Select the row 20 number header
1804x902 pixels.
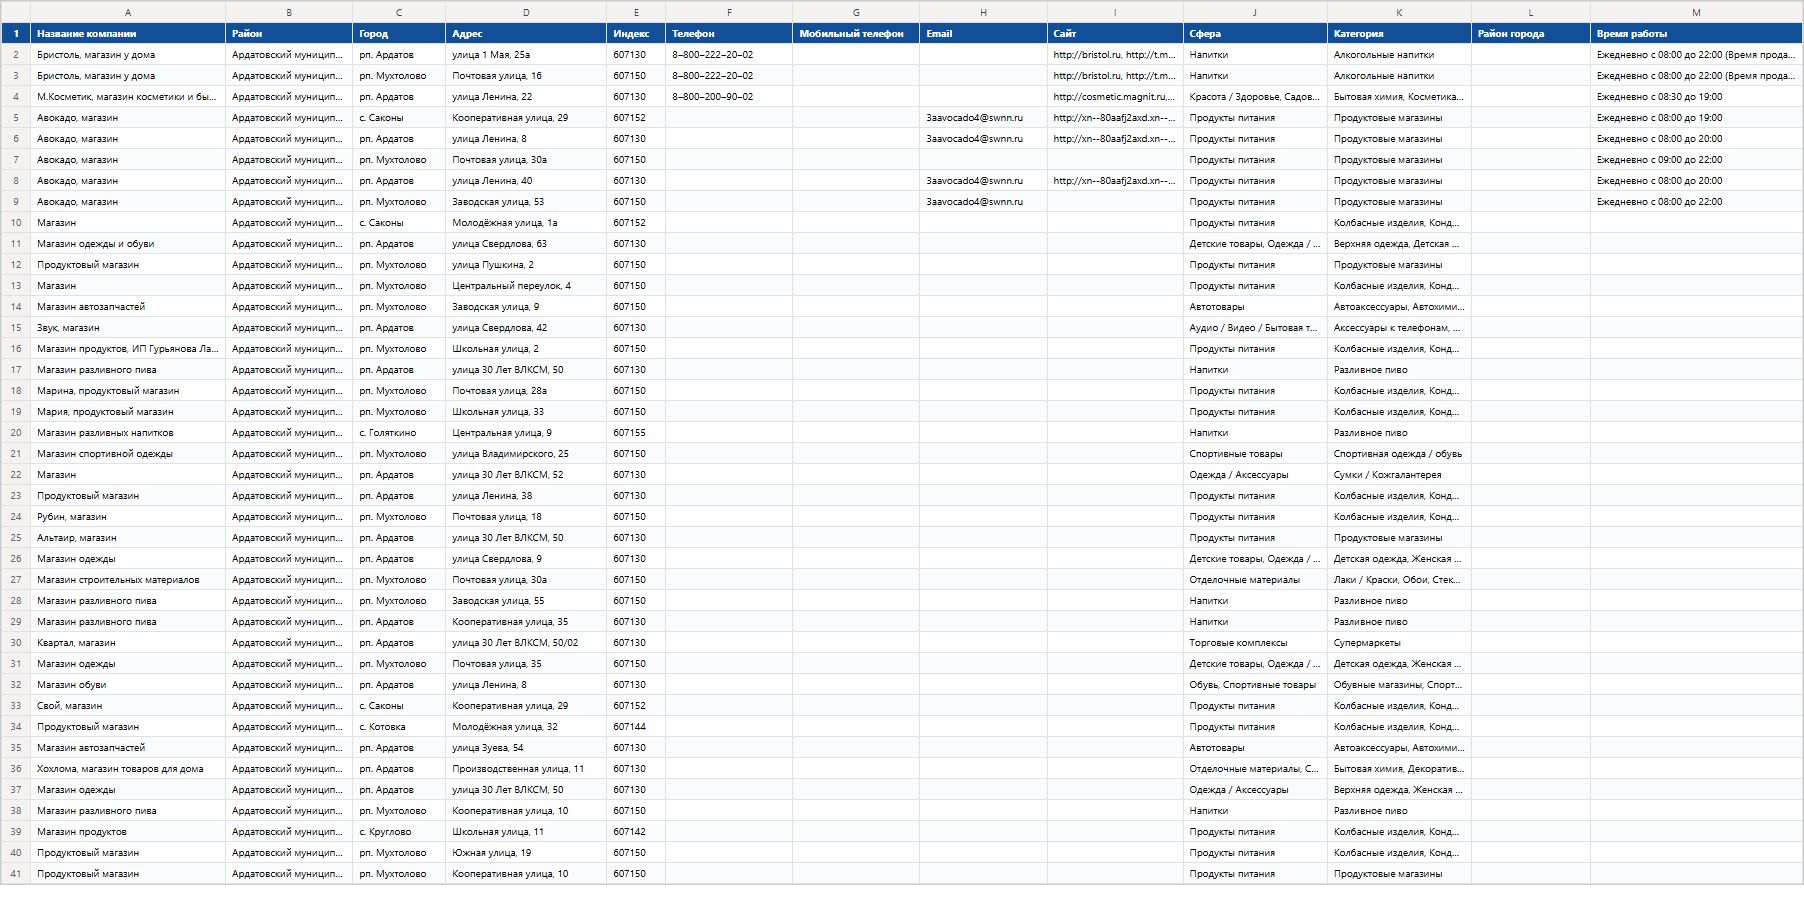(16, 433)
